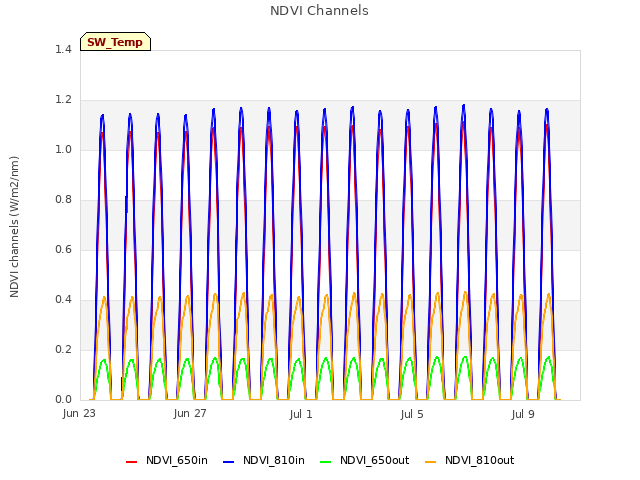The height and width of the screenshot is (480, 640).
Task: Click the 0.6 y-axis tick label
Action: (x=63, y=249)
